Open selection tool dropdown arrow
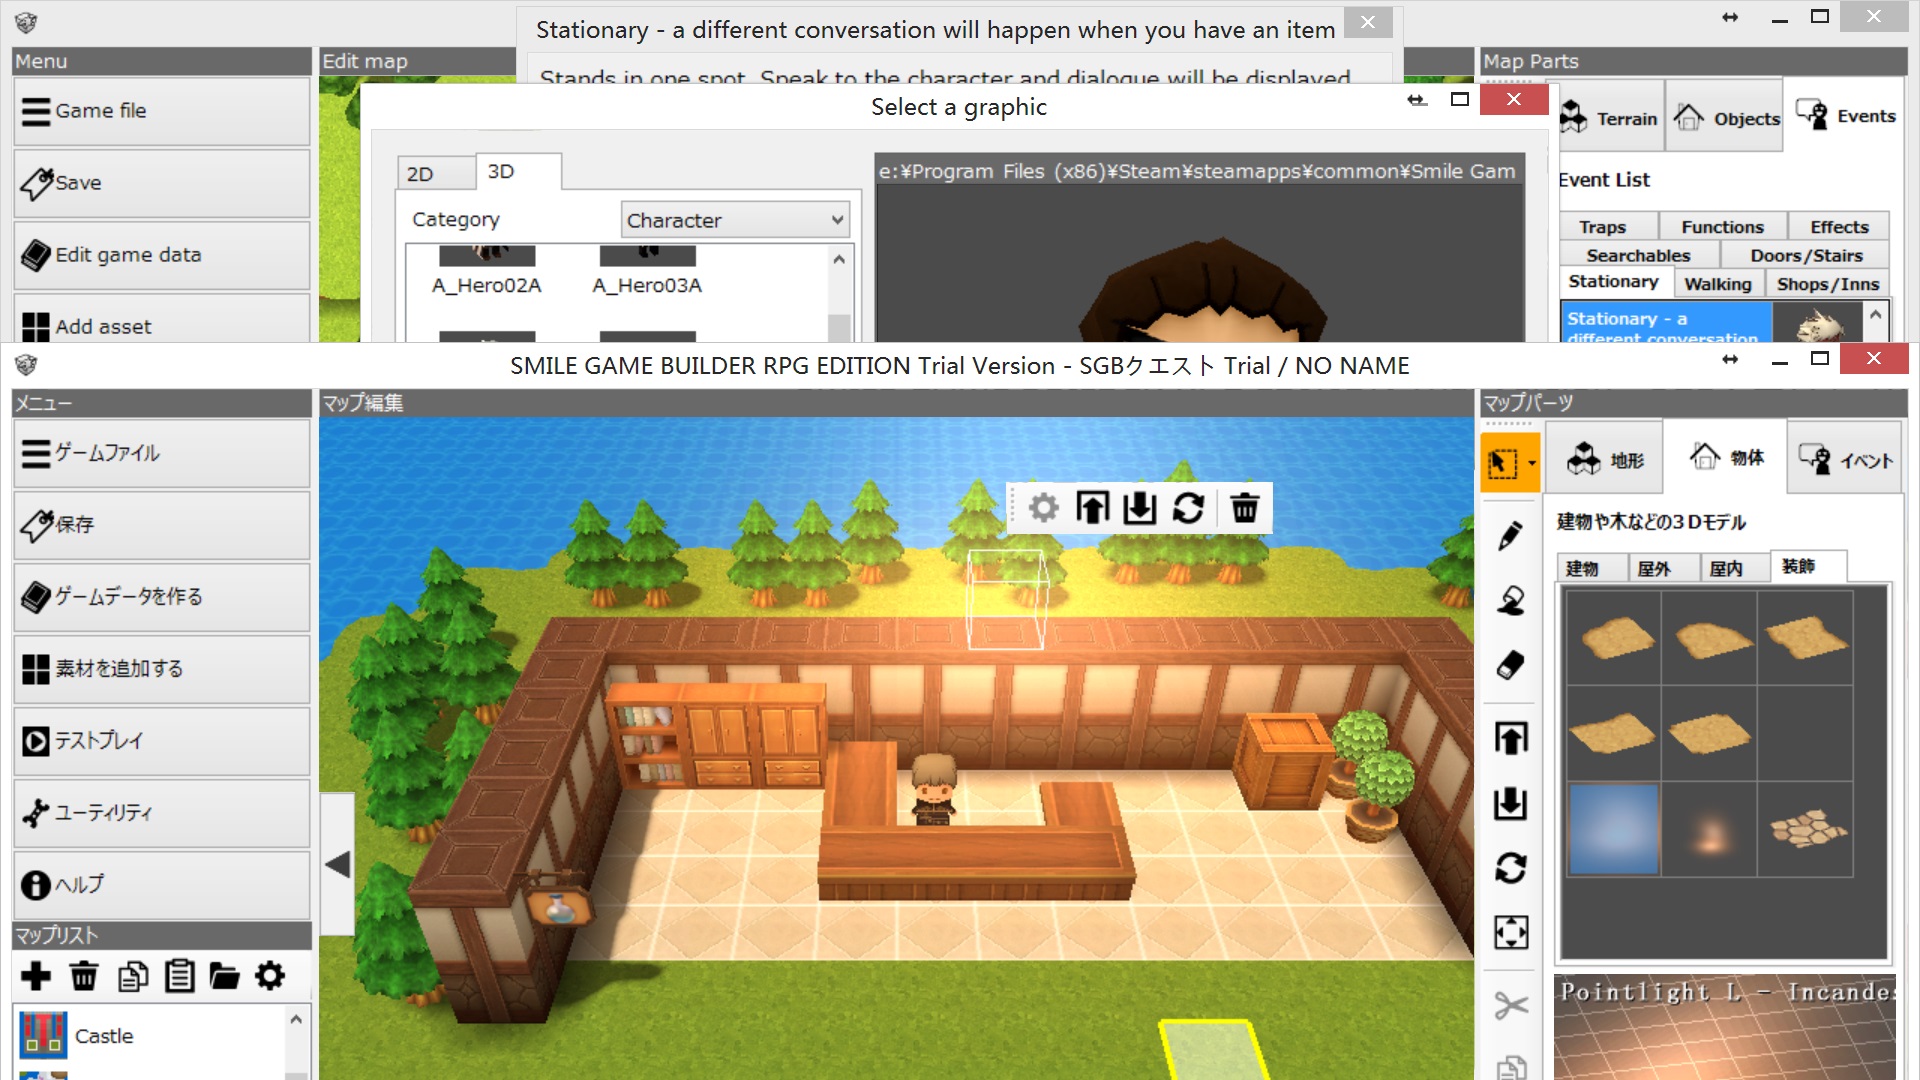Image resolution: width=1920 pixels, height=1080 pixels. [x=1532, y=463]
